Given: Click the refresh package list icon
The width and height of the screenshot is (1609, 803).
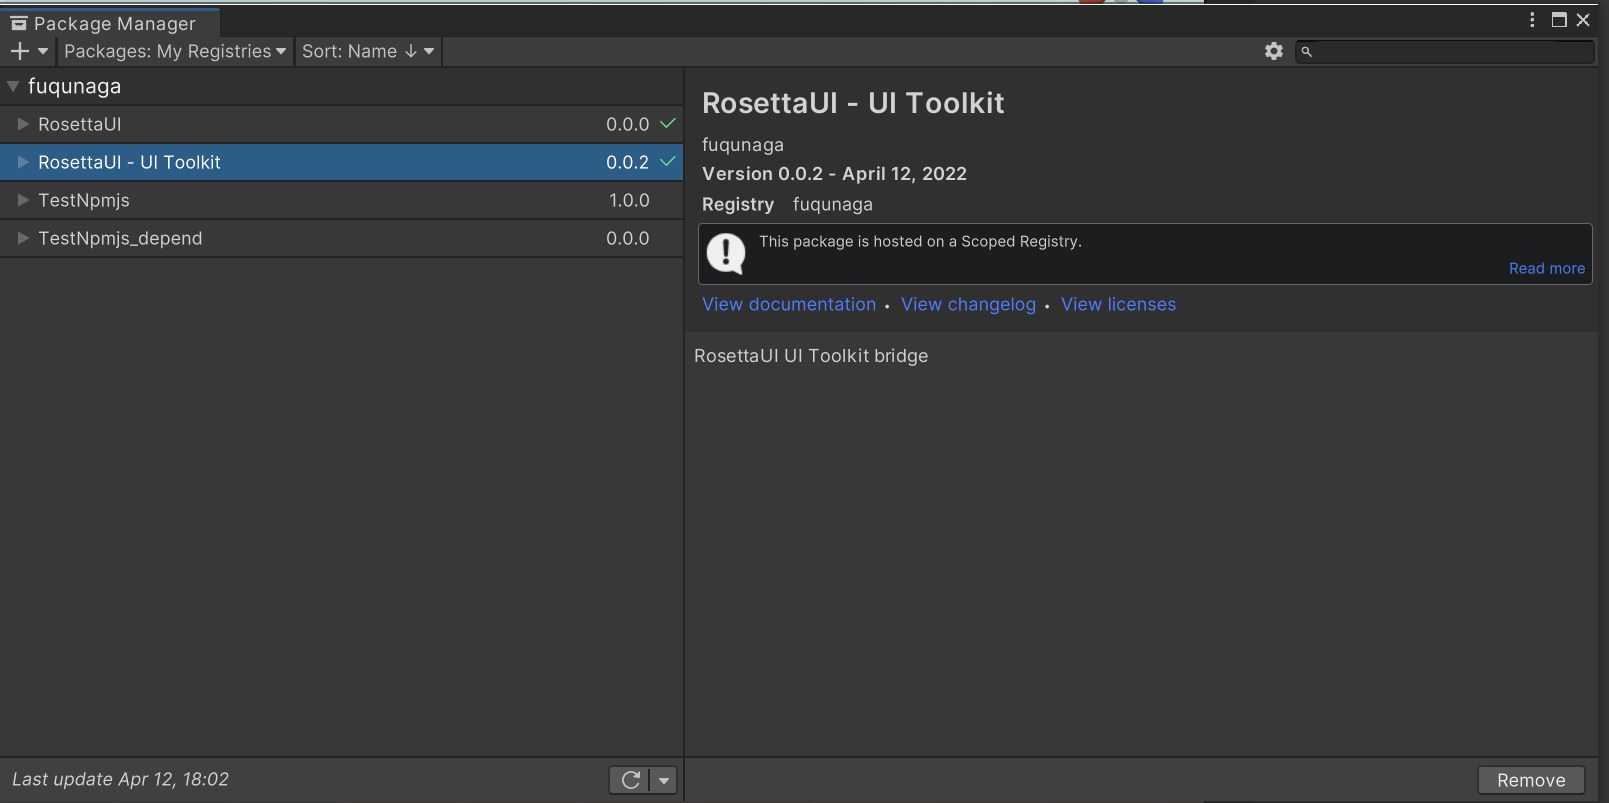Looking at the screenshot, I should [631, 780].
